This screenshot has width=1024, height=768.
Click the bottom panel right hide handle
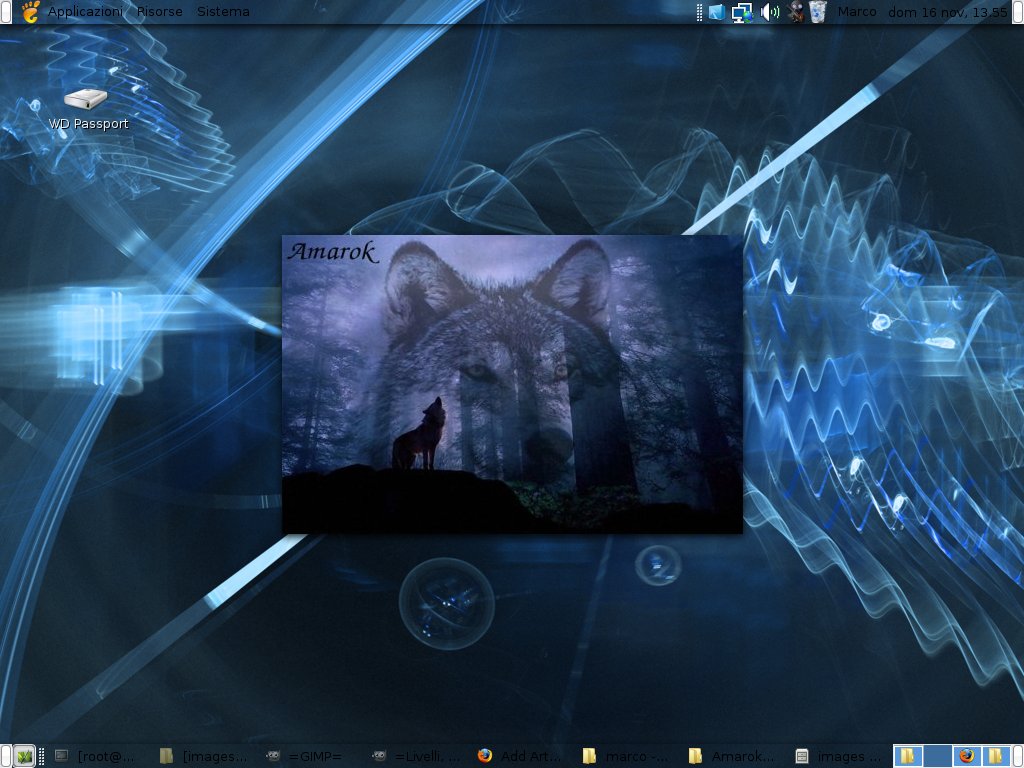click(x=1018, y=756)
